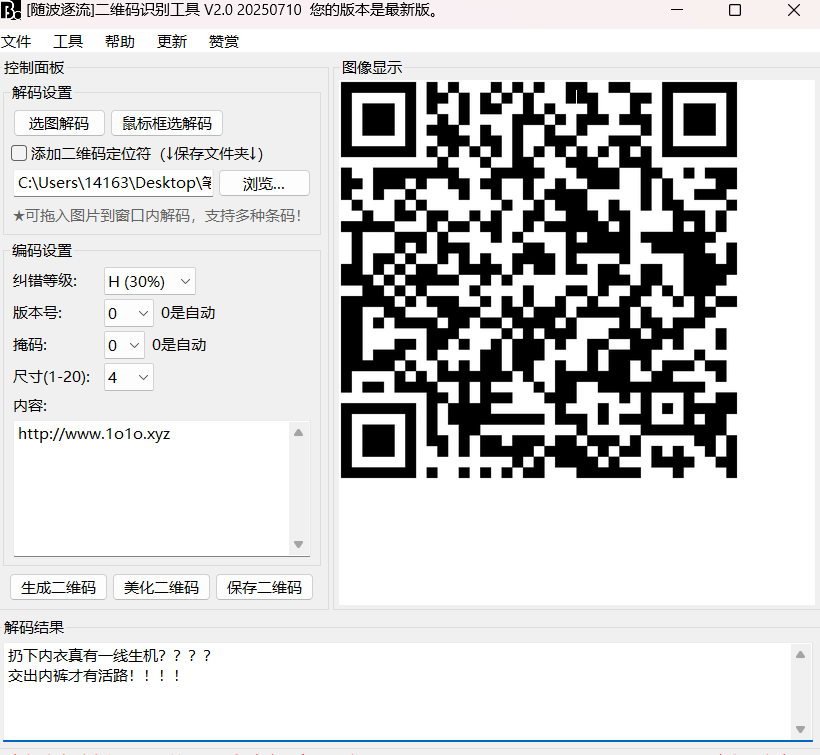Click the save folder path field

pos(113,184)
